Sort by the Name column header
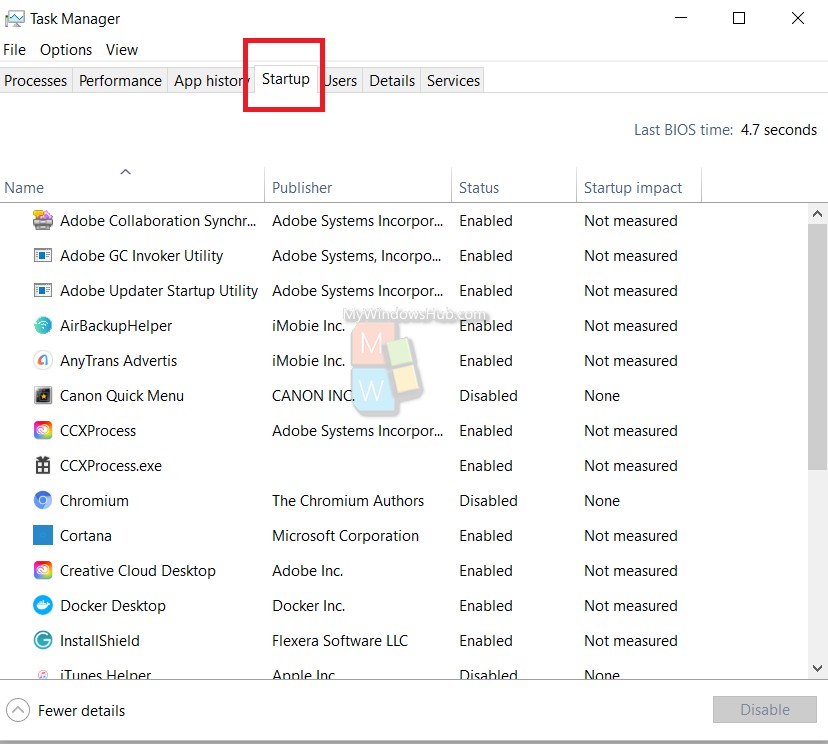The height and width of the screenshot is (744, 828). click(132, 185)
